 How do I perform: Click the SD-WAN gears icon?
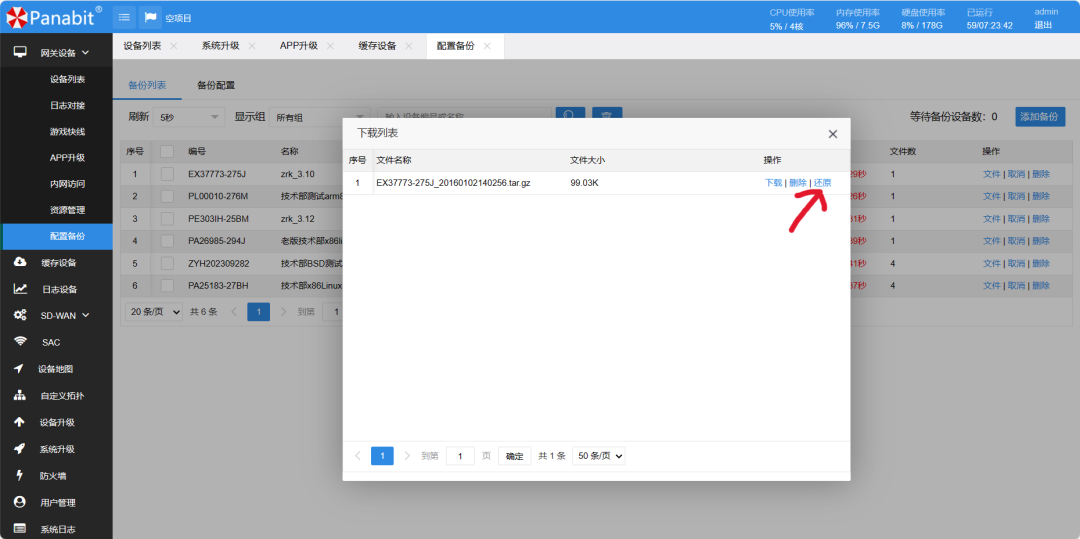(x=20, y=315)
